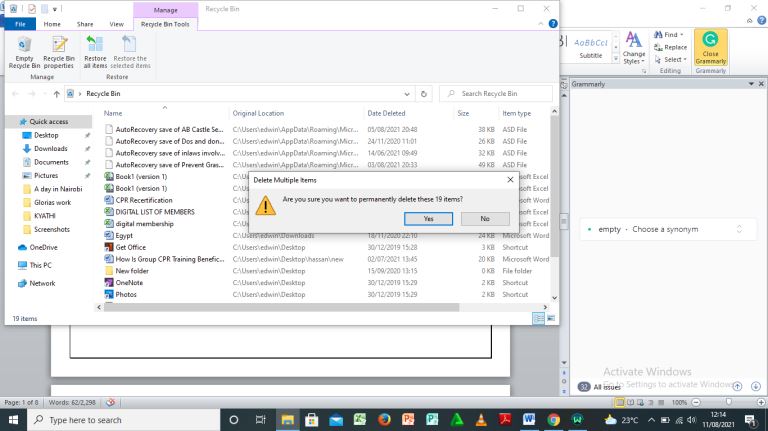This screenshot has width=768, height=431.
Task: Select This PC in navigation pane
Action: click(40, 265)
